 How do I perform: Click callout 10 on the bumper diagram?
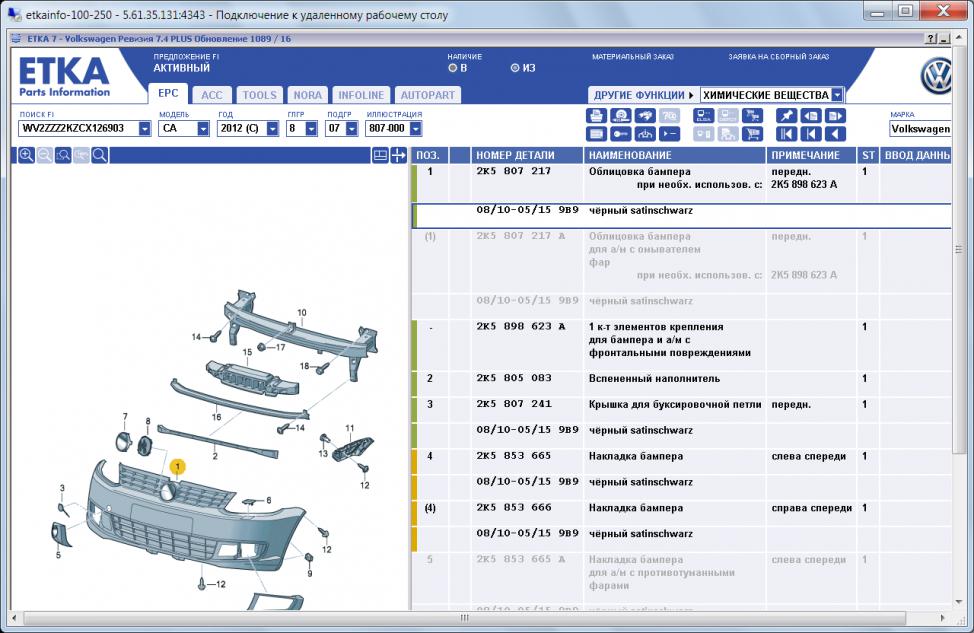(x=302, y=312)
